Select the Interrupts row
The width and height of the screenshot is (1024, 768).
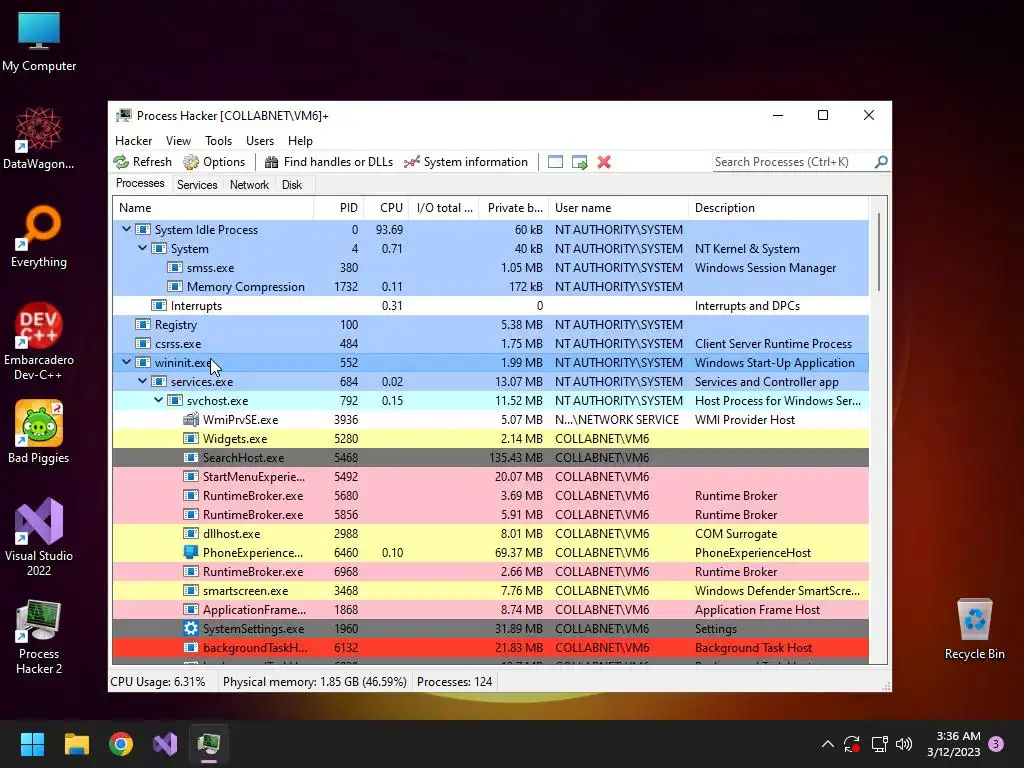coord(490,306)
